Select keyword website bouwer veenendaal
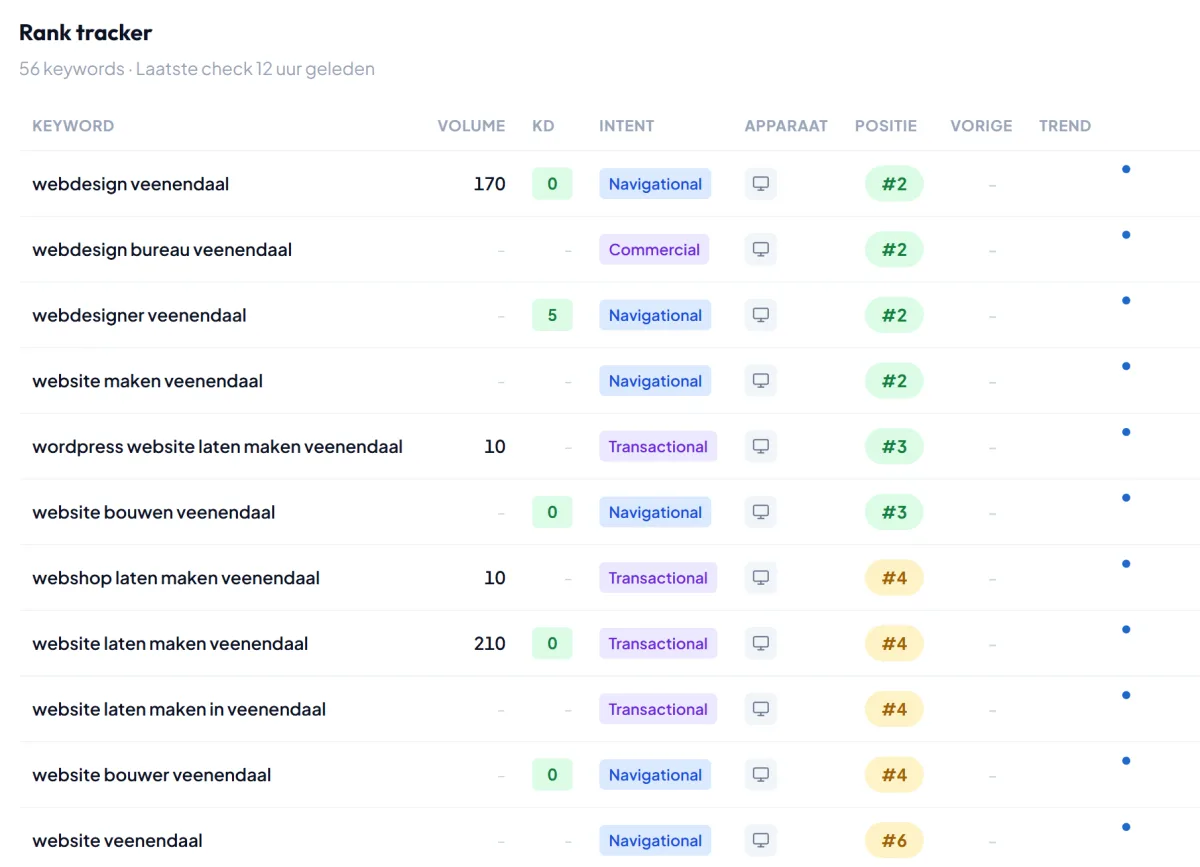Image resolution: width=1200 pixels, height=867 pixels. coord(152,775)
